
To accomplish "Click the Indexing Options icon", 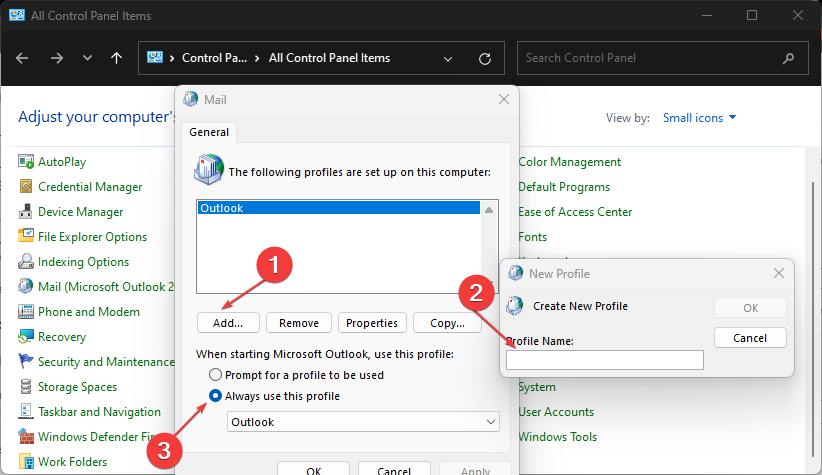I will coord(26,261).
